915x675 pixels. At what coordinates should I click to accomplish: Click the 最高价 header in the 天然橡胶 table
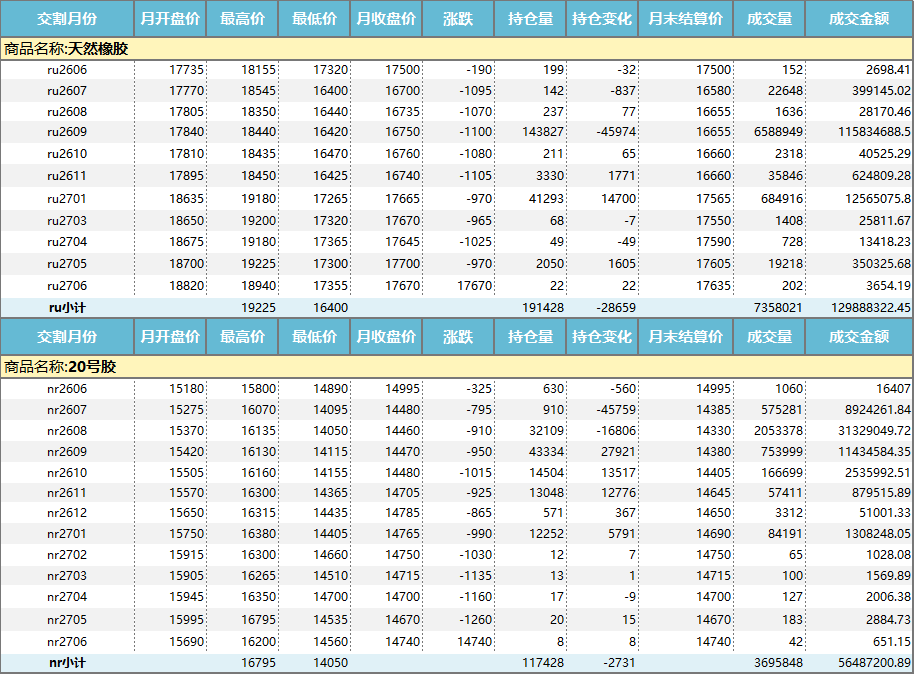[242, 19]
